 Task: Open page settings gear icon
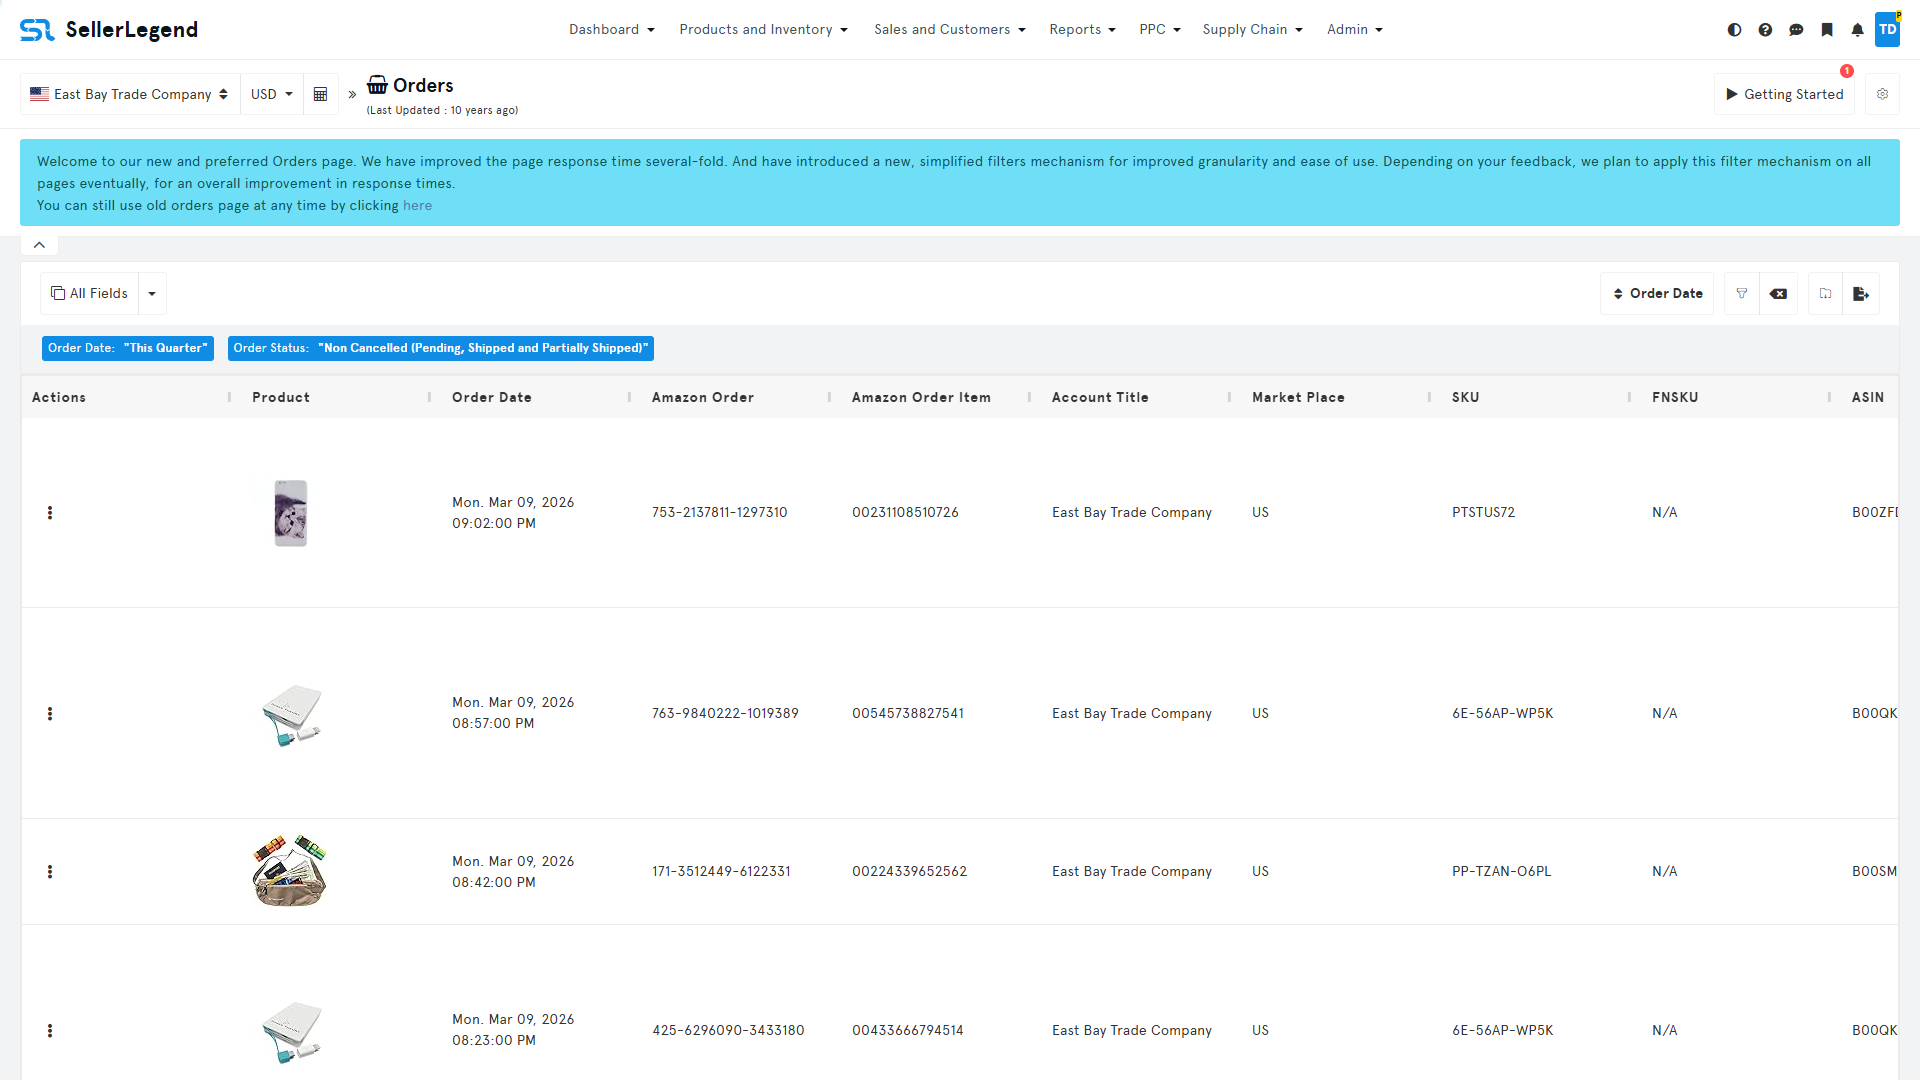[1882, 94]
